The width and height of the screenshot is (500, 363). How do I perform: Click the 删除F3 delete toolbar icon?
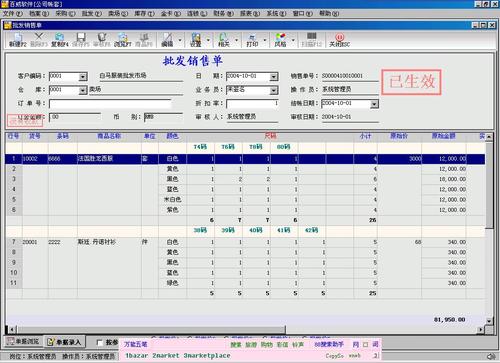[x=39, y=39]
